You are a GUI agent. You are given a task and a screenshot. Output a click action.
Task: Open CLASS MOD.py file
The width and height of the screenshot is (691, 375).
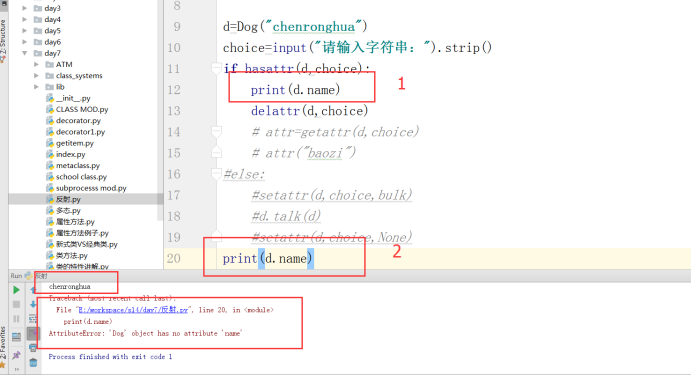[77, 109]
